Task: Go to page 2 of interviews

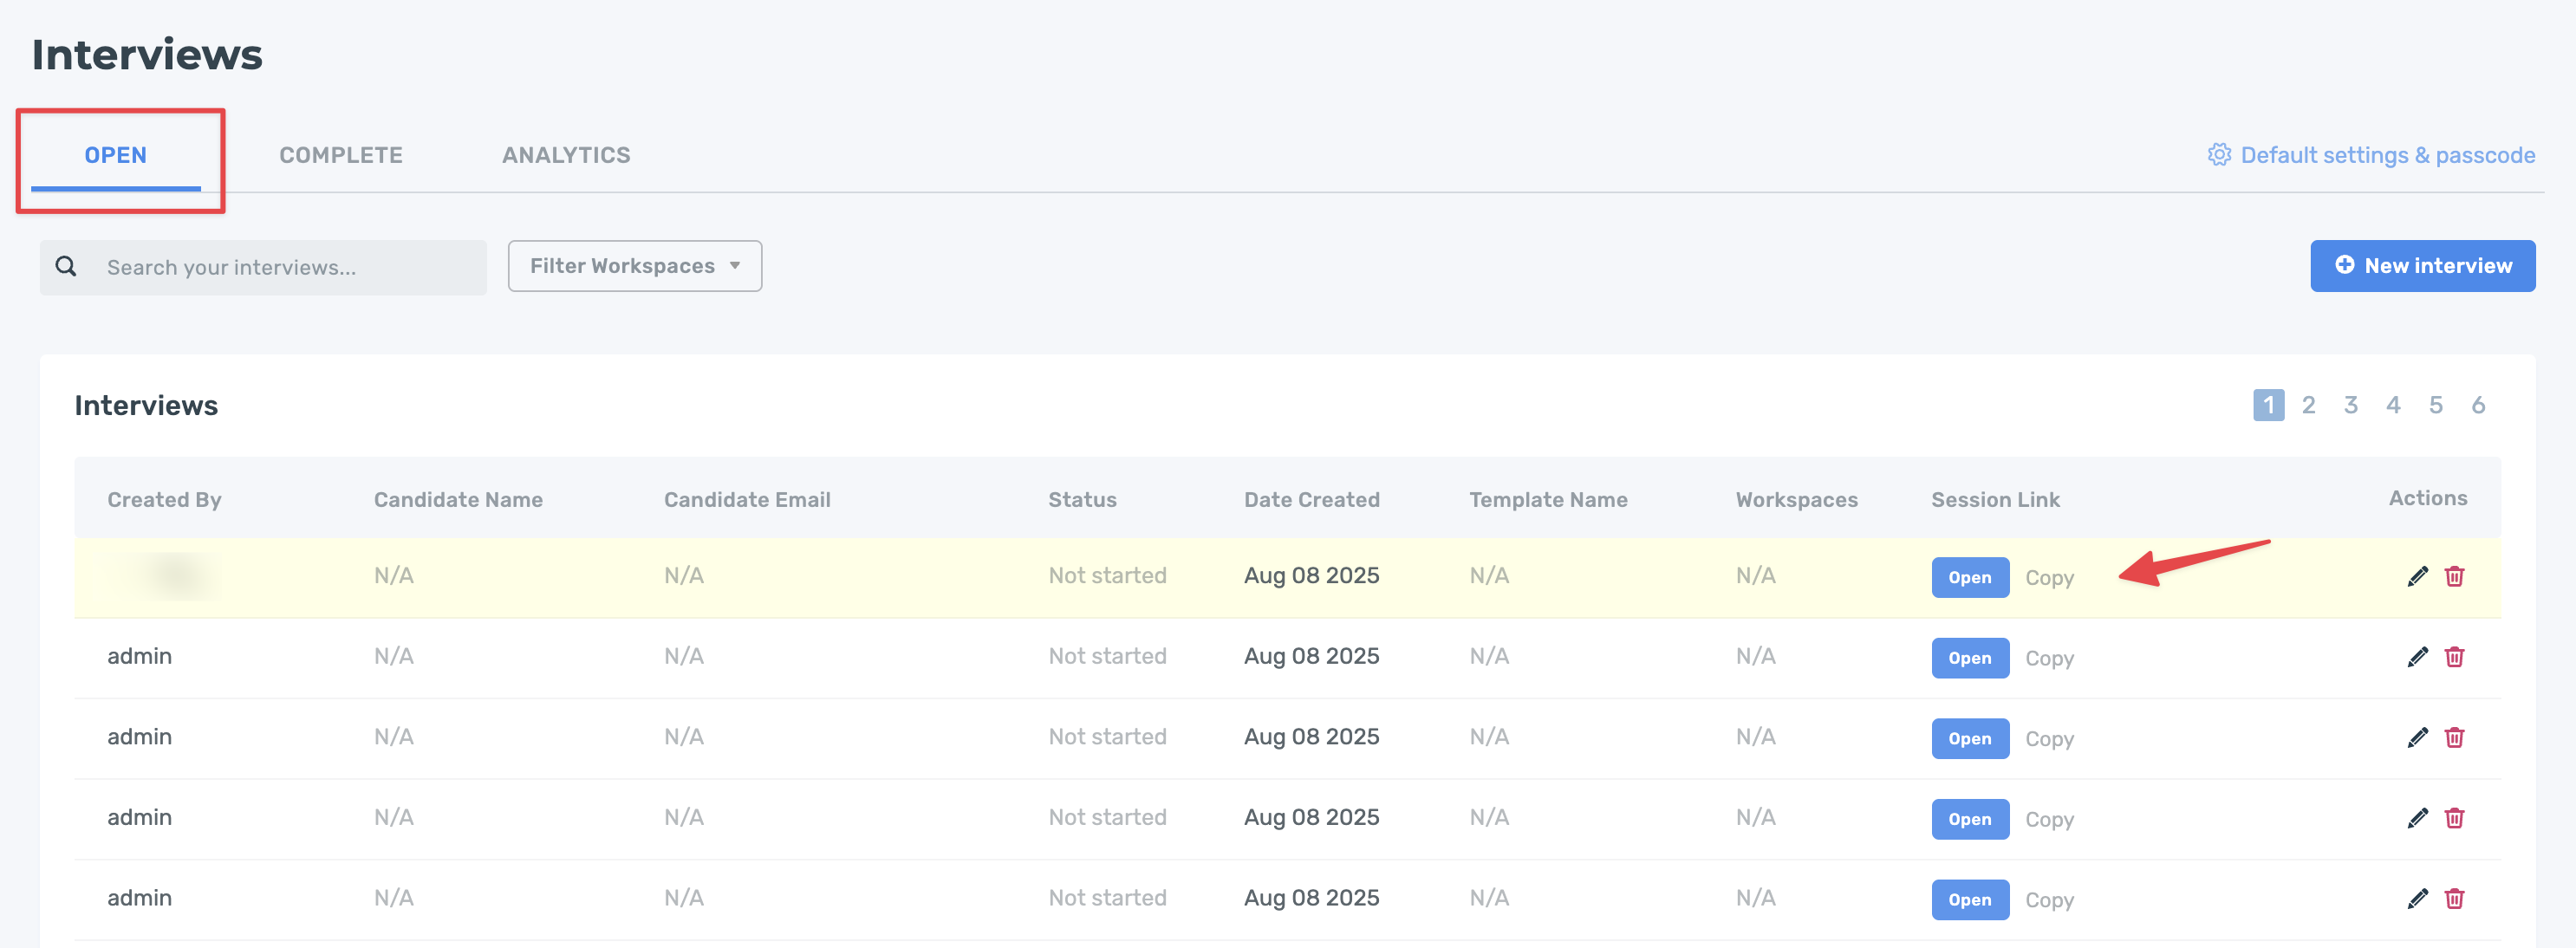Action: point(2308,405)
